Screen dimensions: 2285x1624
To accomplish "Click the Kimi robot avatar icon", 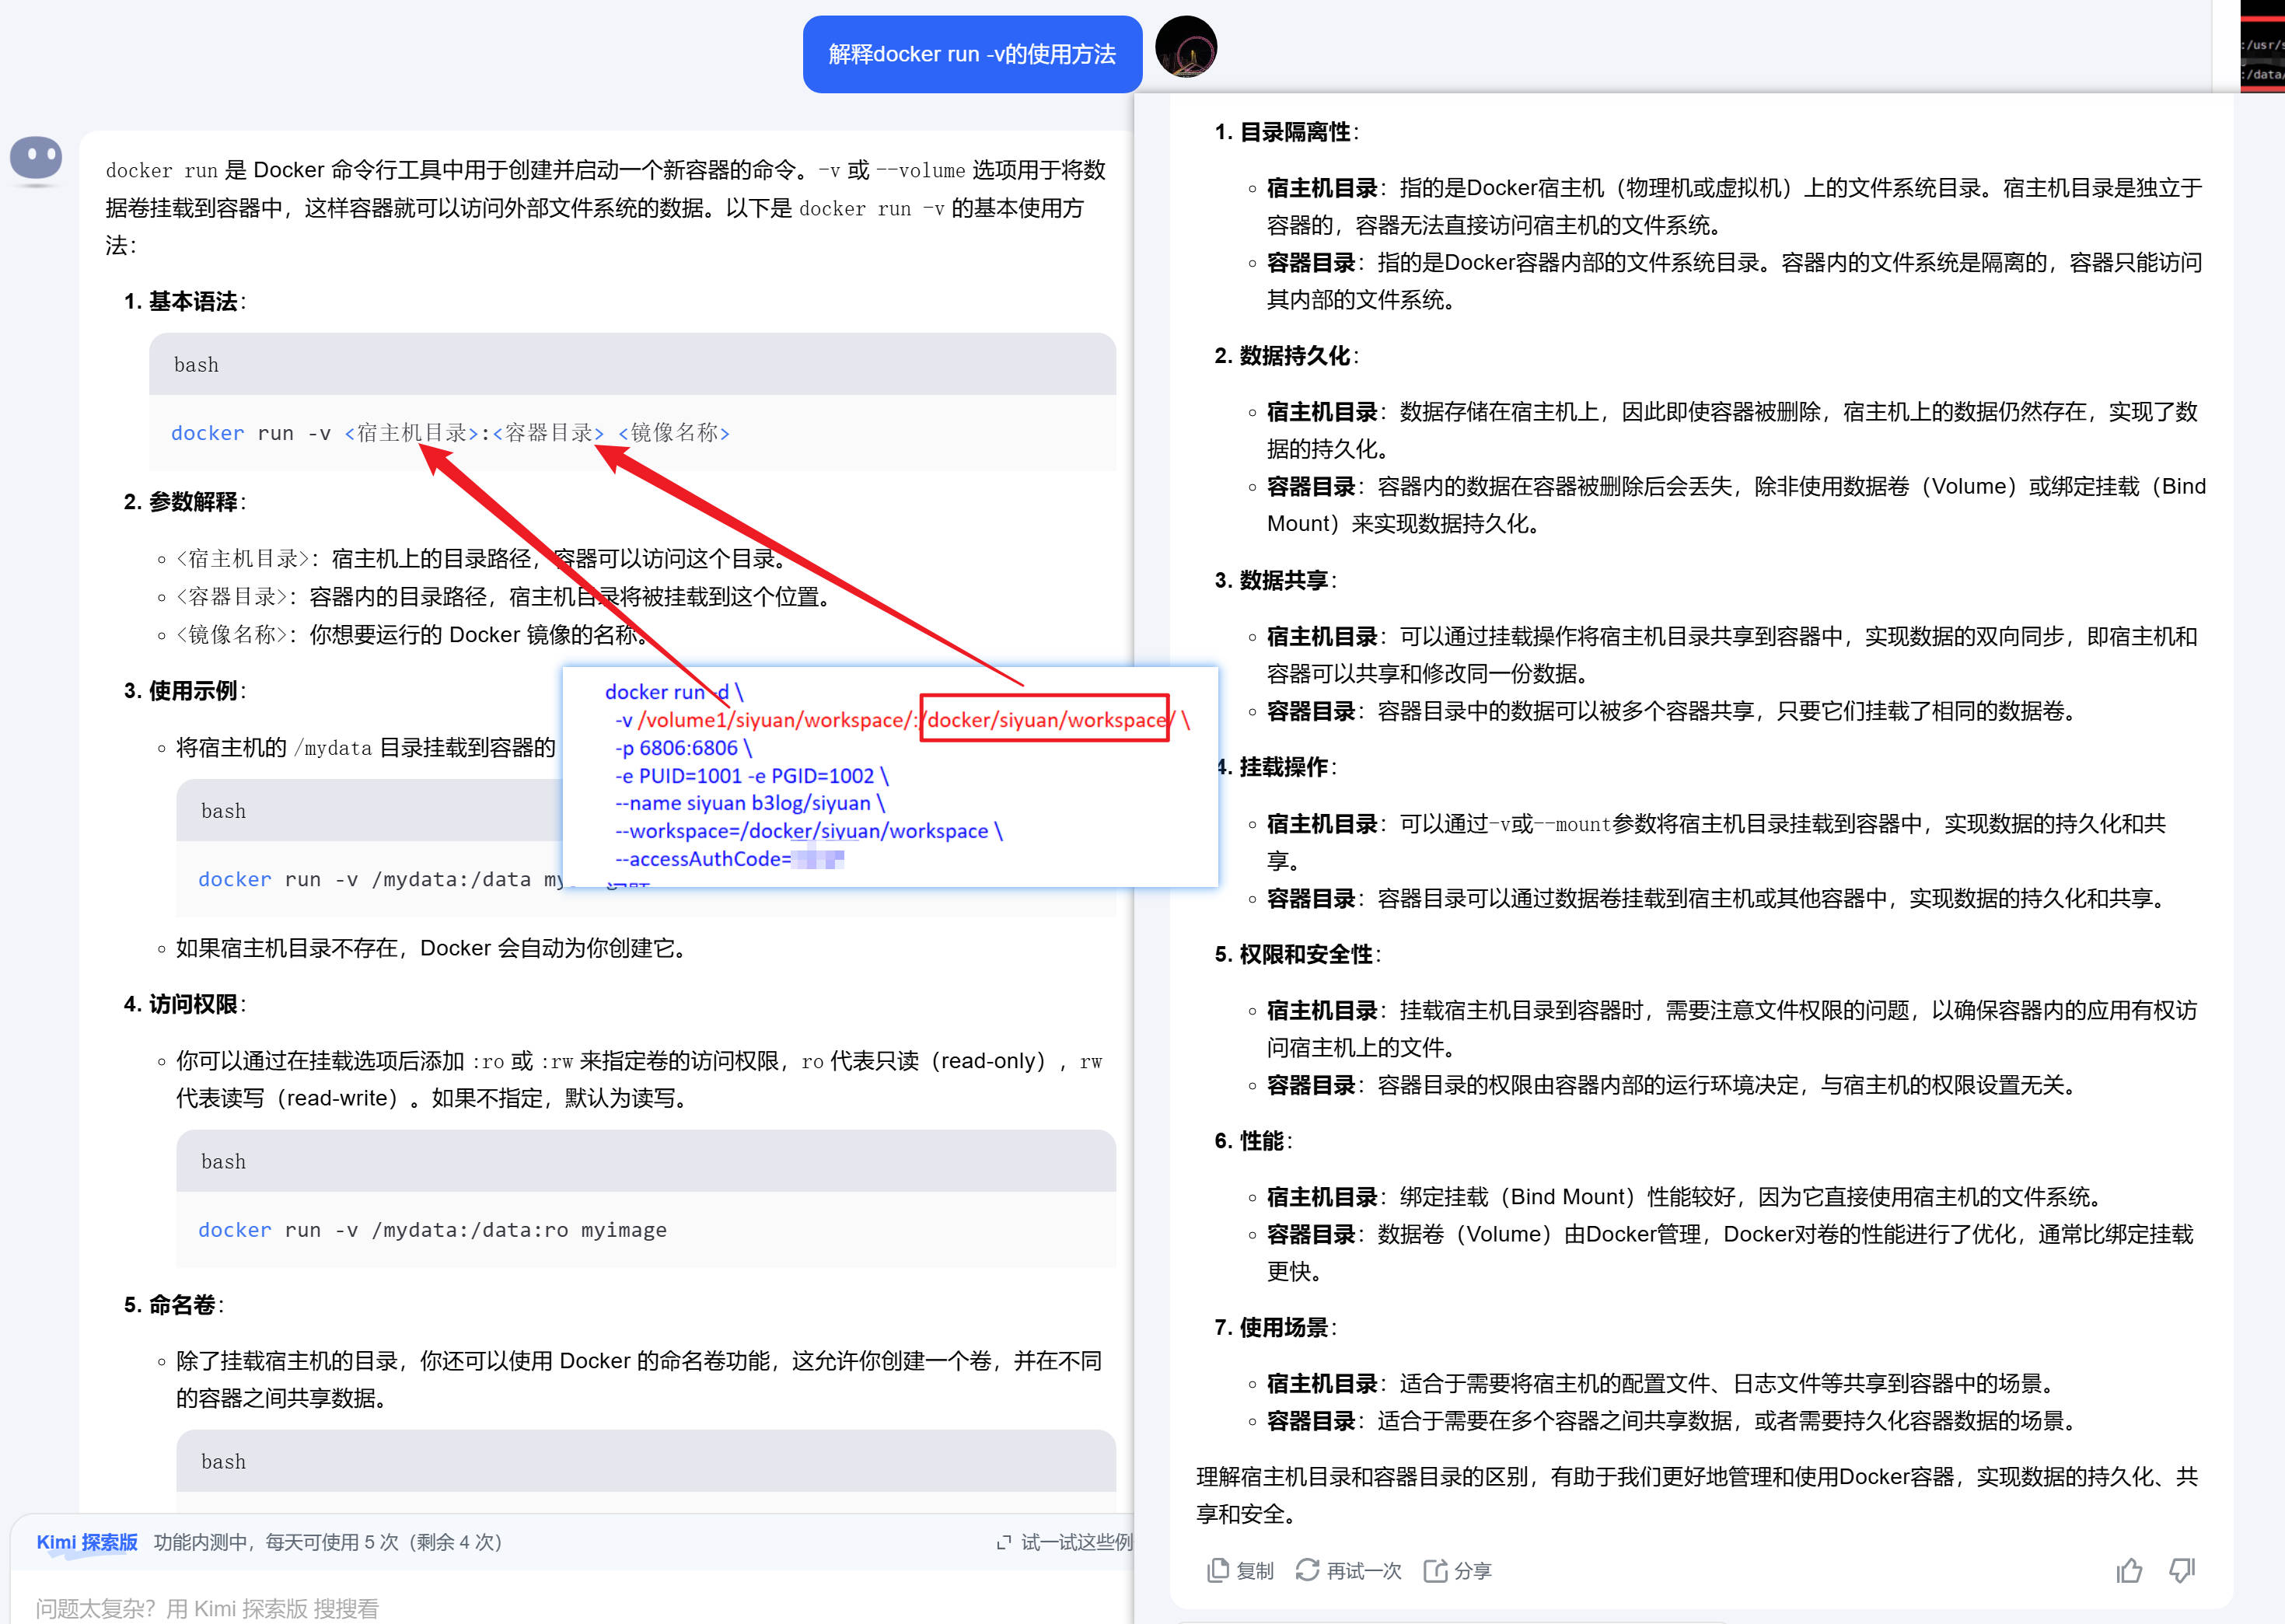I will click(x=36, y=158).
